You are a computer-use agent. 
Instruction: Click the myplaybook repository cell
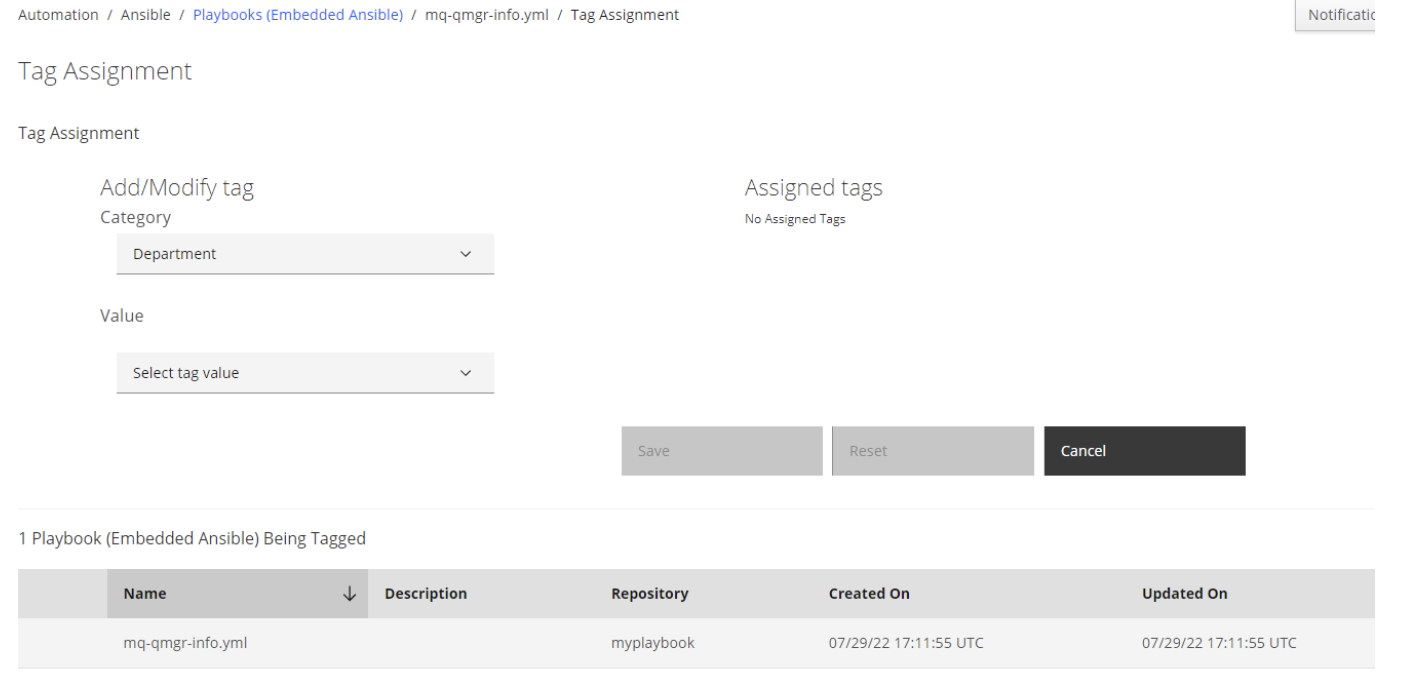[x=652, y=643]
